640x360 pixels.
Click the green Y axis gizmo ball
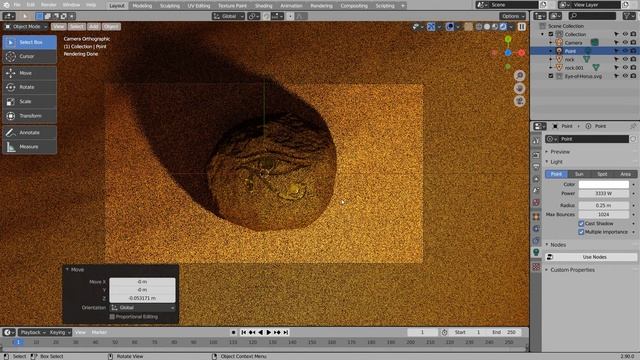(x=508, y=39)
